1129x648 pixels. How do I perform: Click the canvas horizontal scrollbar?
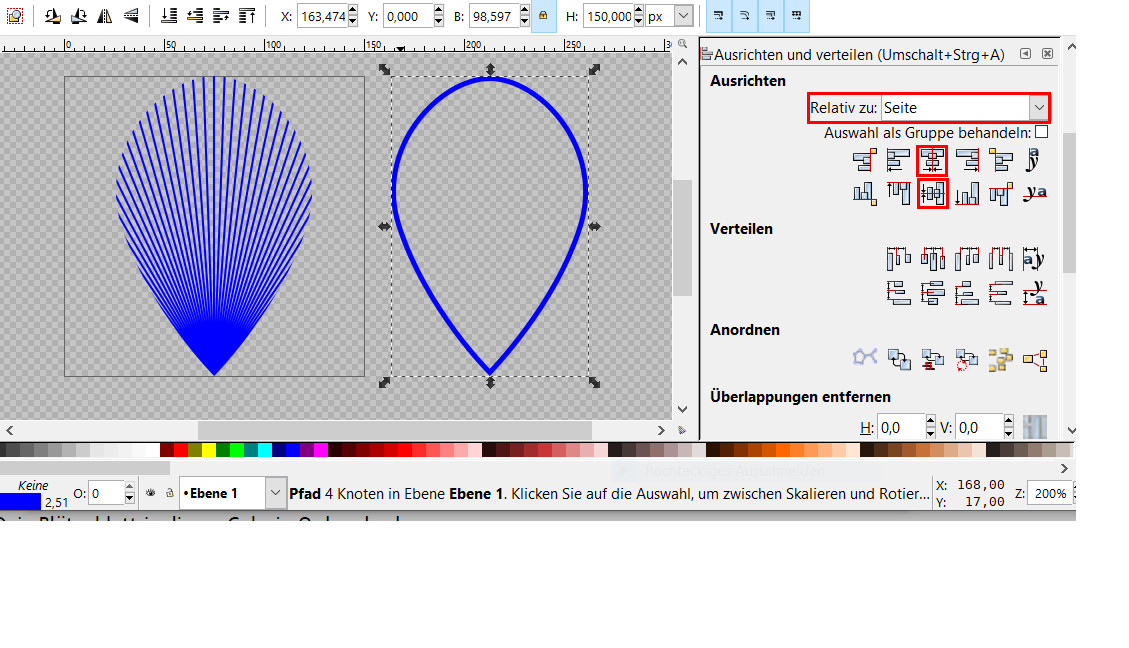(x=395, y=430)
